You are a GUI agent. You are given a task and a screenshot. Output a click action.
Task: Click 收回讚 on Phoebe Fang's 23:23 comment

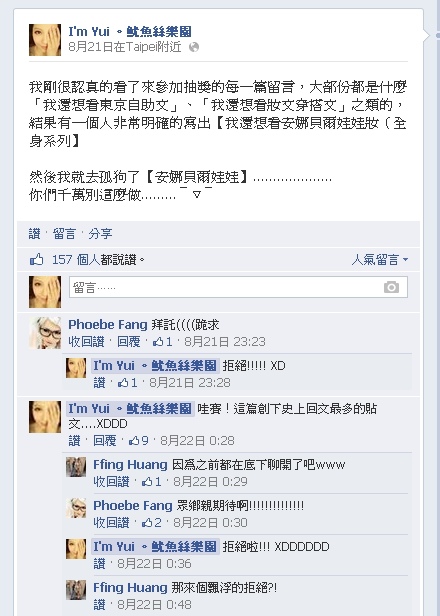point(86,341)
